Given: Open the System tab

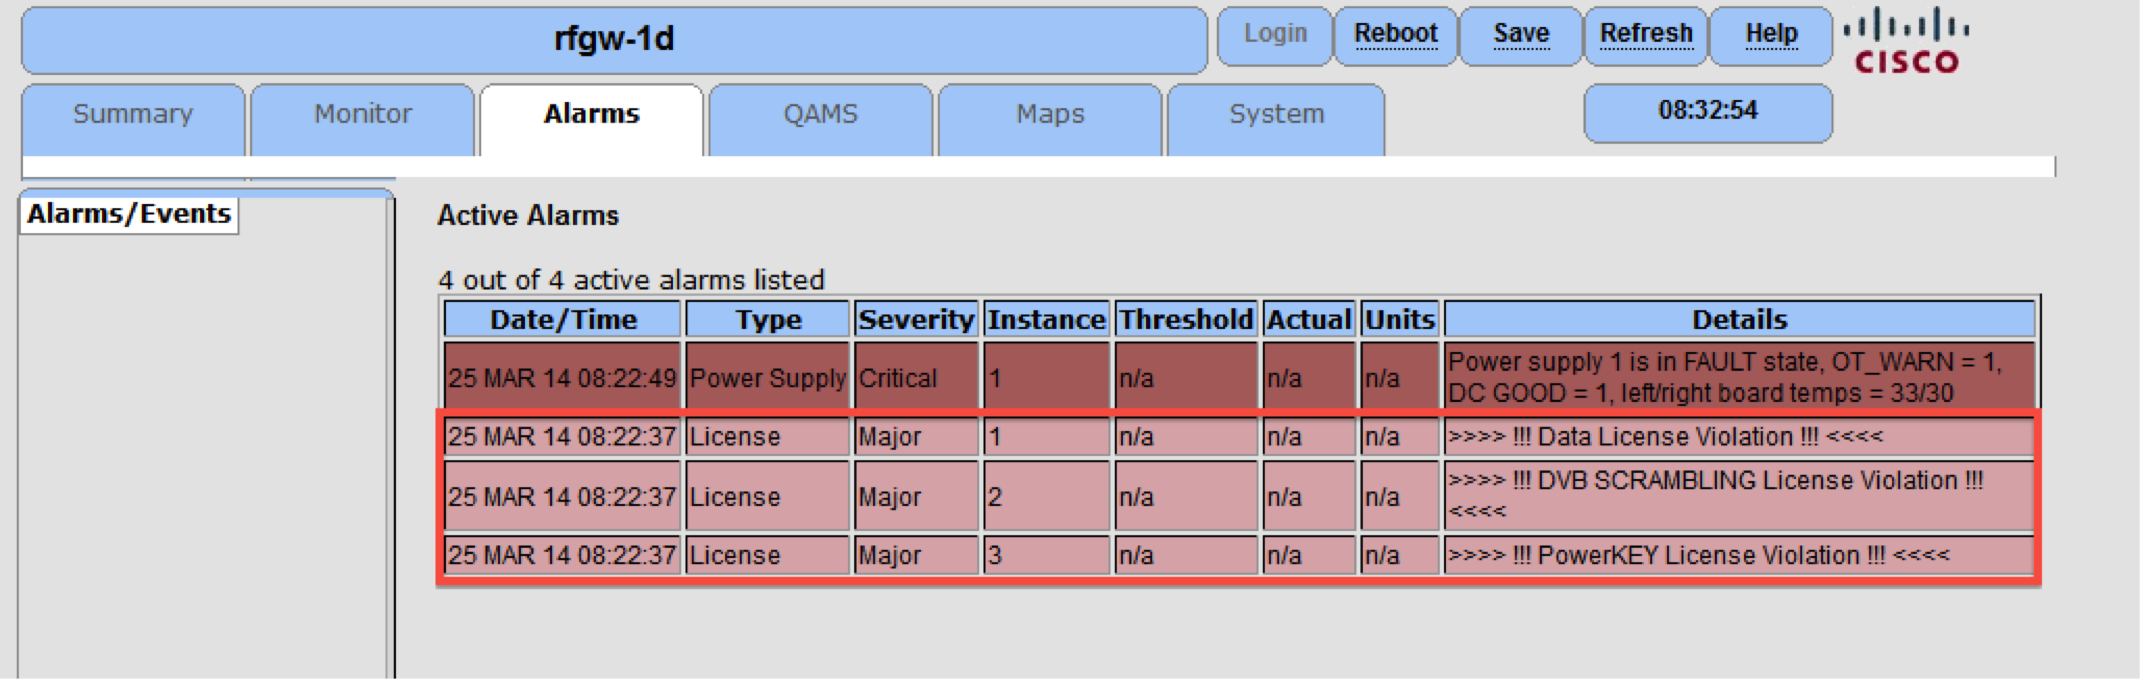Looking at the screenshot, I should pyautogui.click(x=1276, y=115).
